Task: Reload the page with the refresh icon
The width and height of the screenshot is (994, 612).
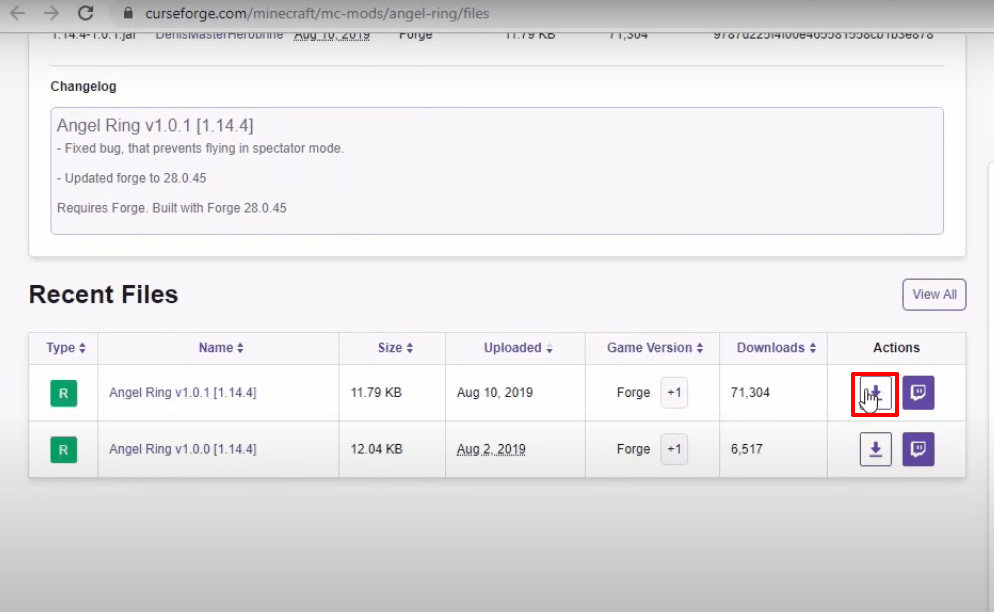Action: pyautogui.click(x=86, y=13)
